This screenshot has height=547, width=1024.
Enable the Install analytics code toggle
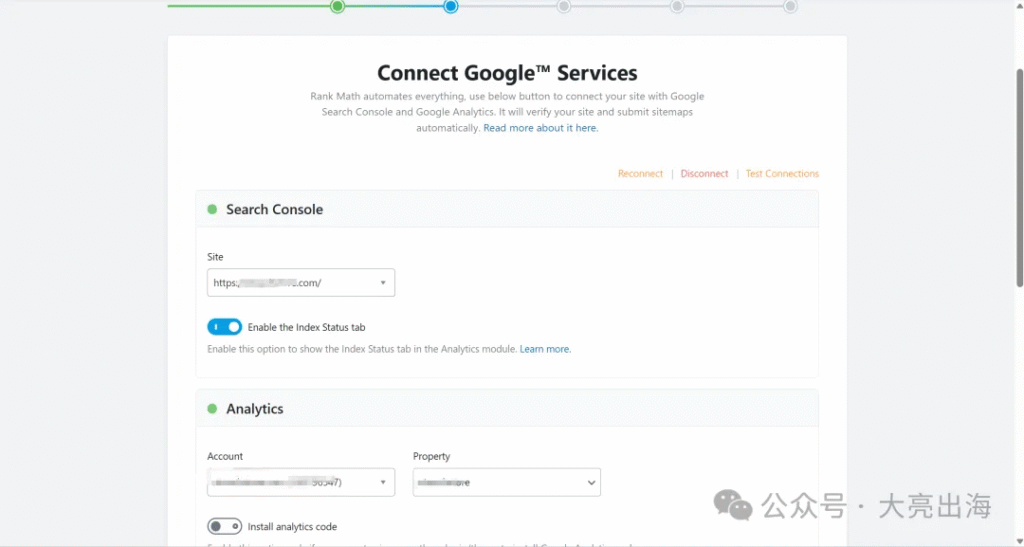[225, 526]
